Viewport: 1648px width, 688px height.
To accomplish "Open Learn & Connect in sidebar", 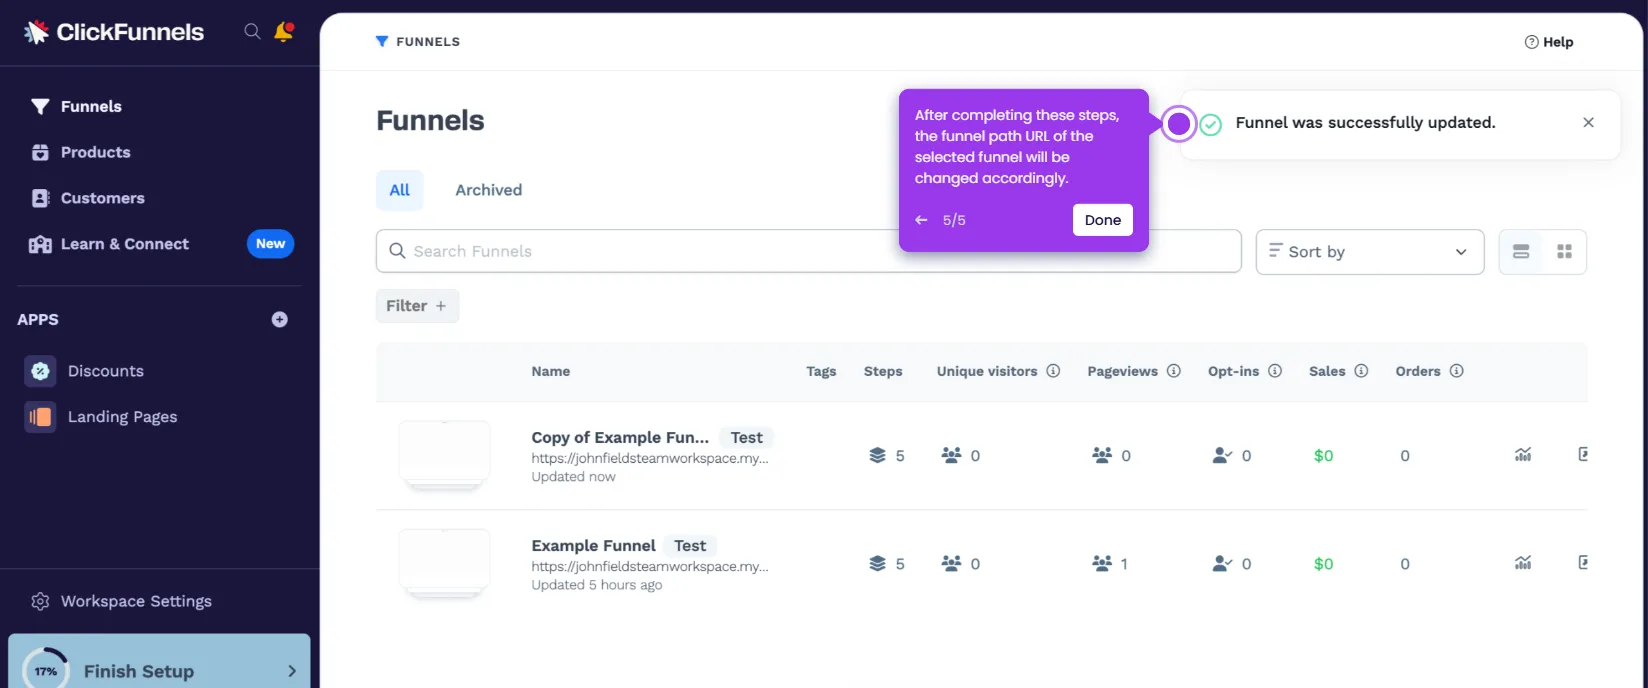I will coord(124,244).
